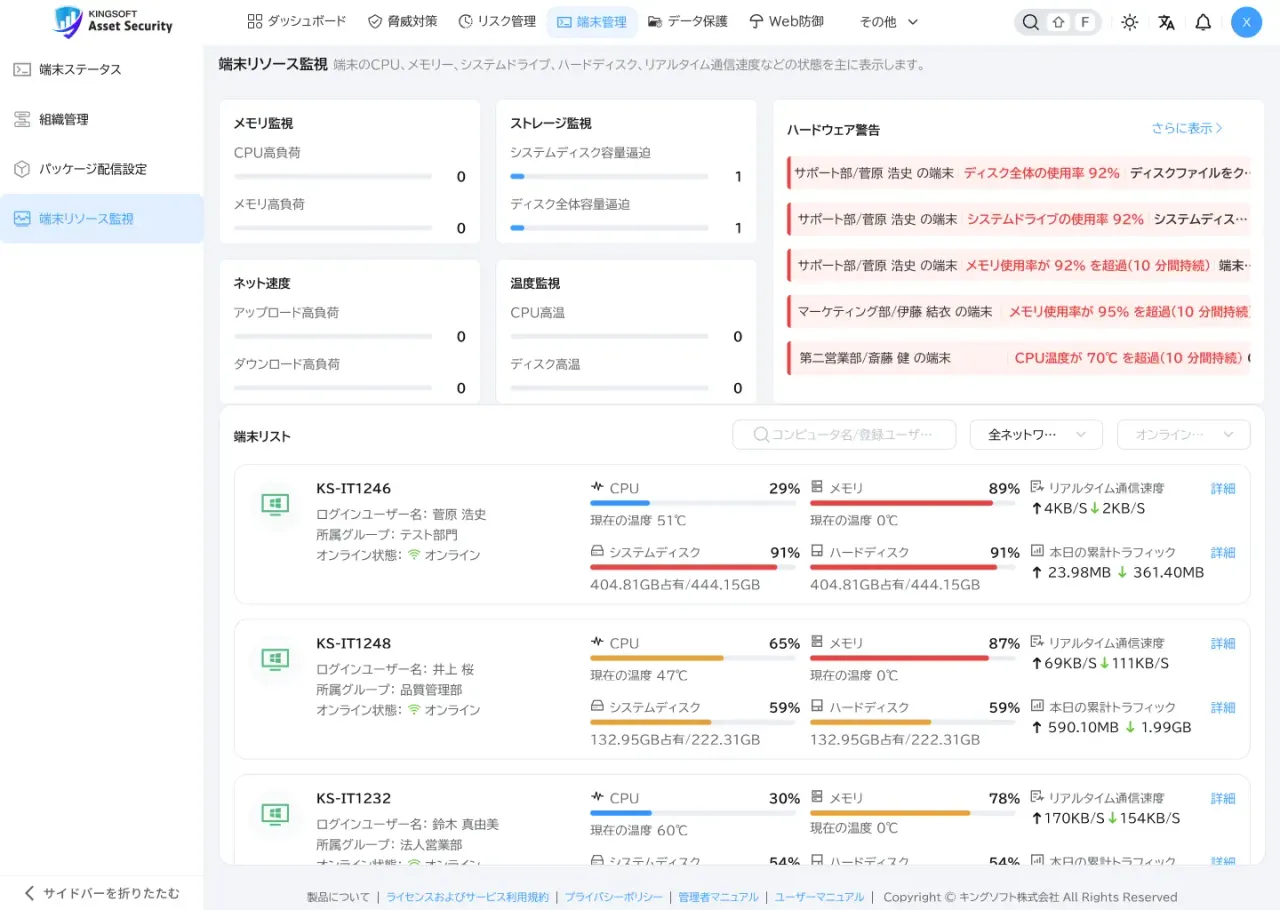Viewport: 1280px width, 910px height.
Task: Open the 全ネットワーク dropdown filter
Action: click(x=1036, y=435)
